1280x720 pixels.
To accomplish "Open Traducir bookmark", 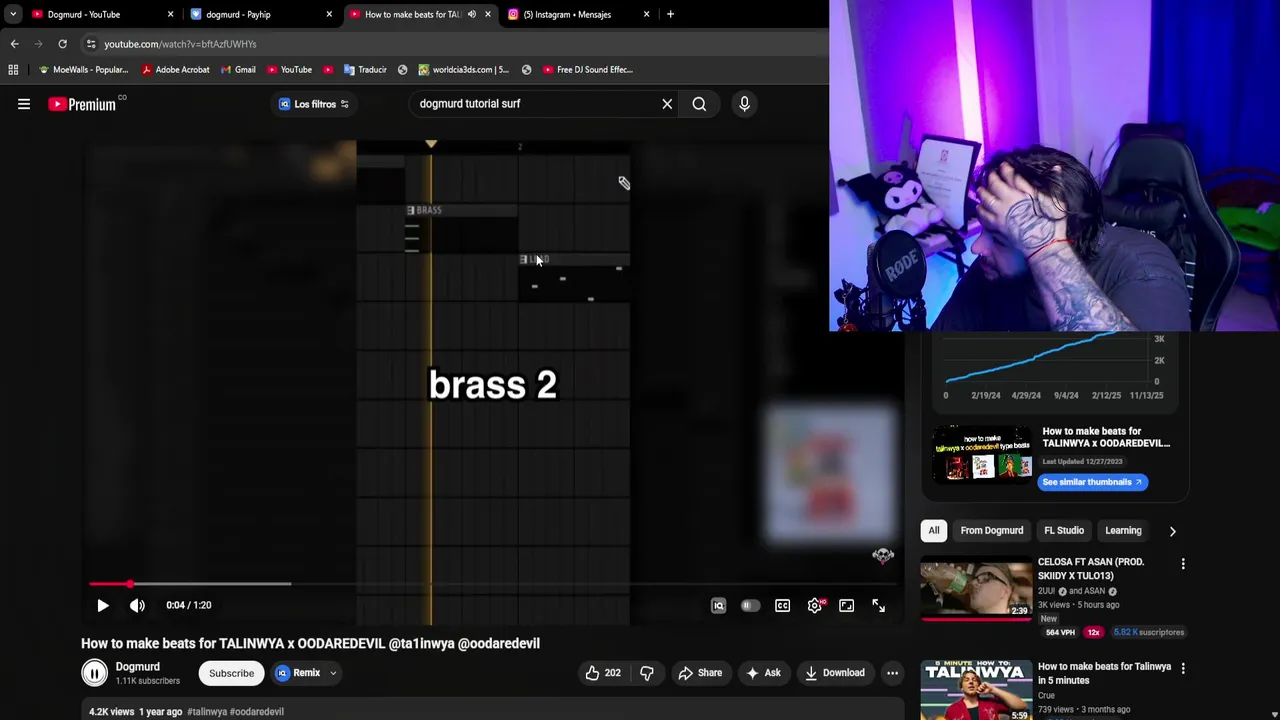I will [x=364, y=70].
